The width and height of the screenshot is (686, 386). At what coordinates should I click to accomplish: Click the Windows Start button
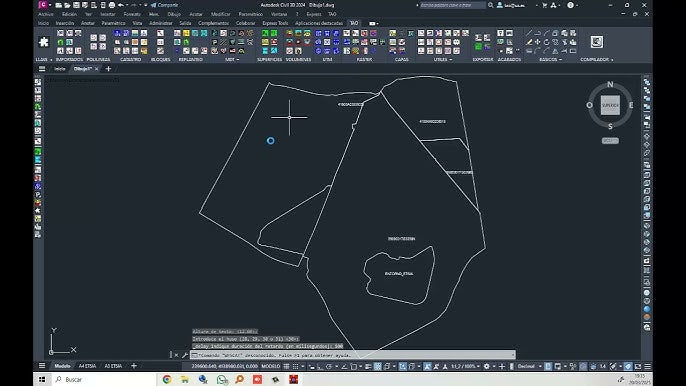(42, 379)
